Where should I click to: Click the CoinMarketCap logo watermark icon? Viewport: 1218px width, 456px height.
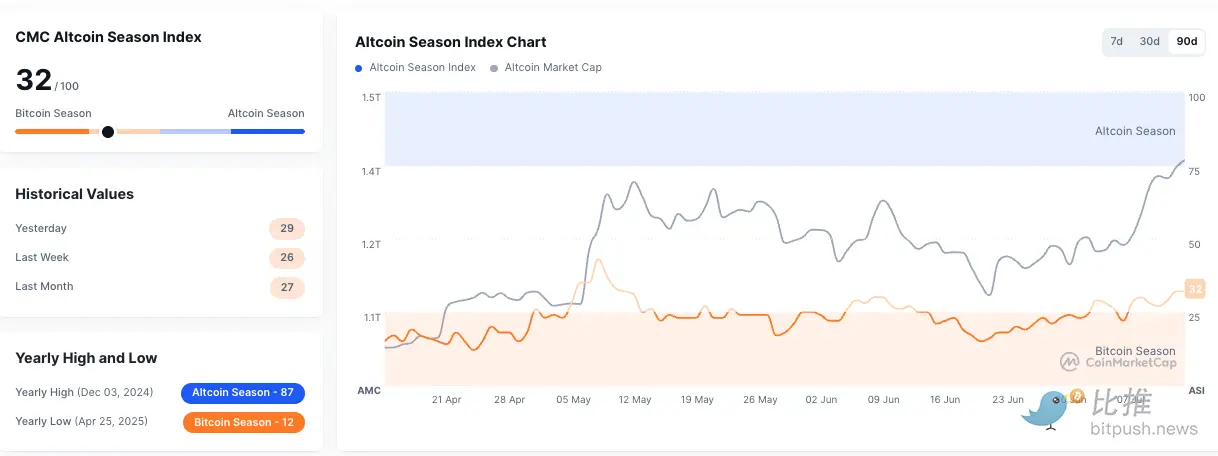pos(1069,362)
